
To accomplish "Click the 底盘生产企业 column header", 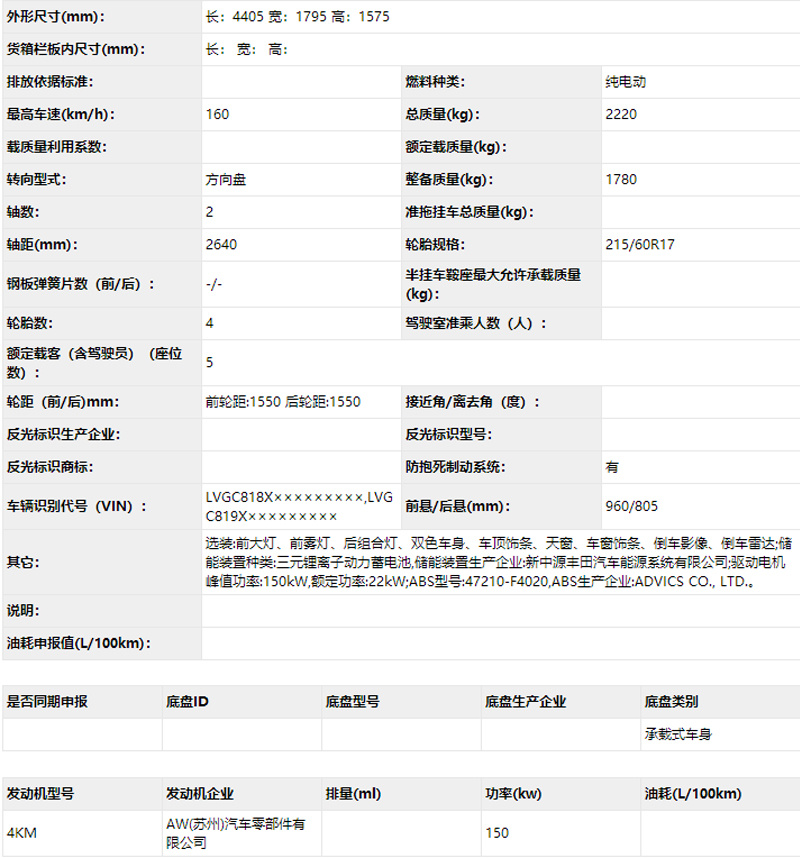I will [x=525, y=702].
